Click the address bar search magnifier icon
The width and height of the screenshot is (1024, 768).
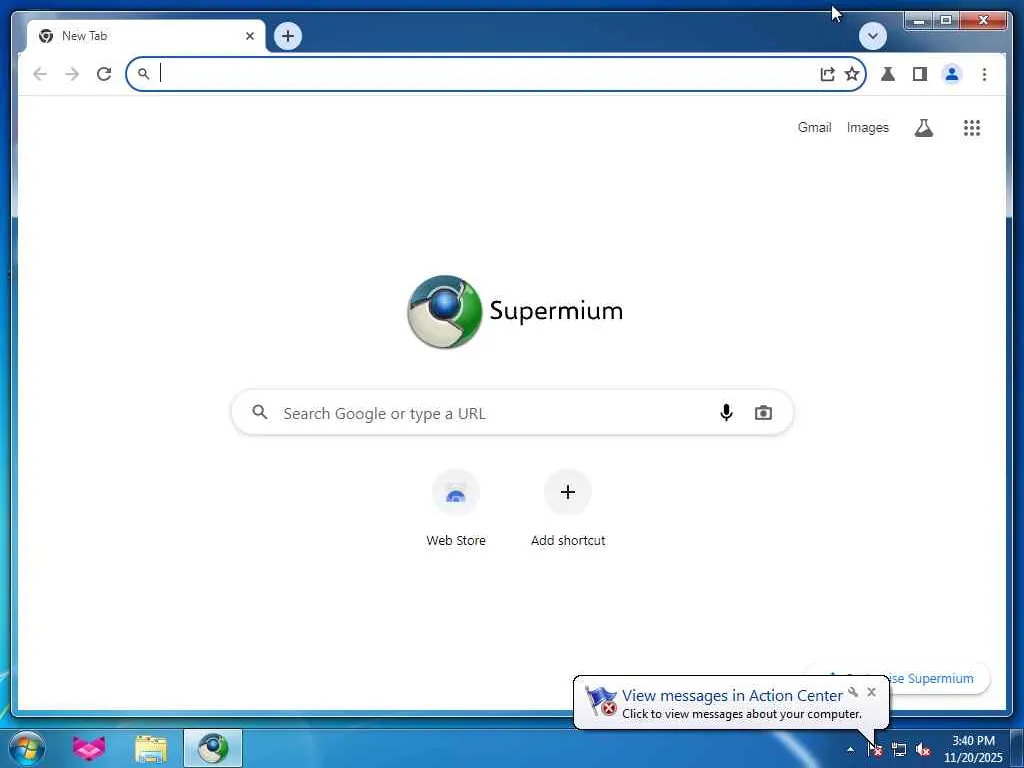click(x=144, y=74)
